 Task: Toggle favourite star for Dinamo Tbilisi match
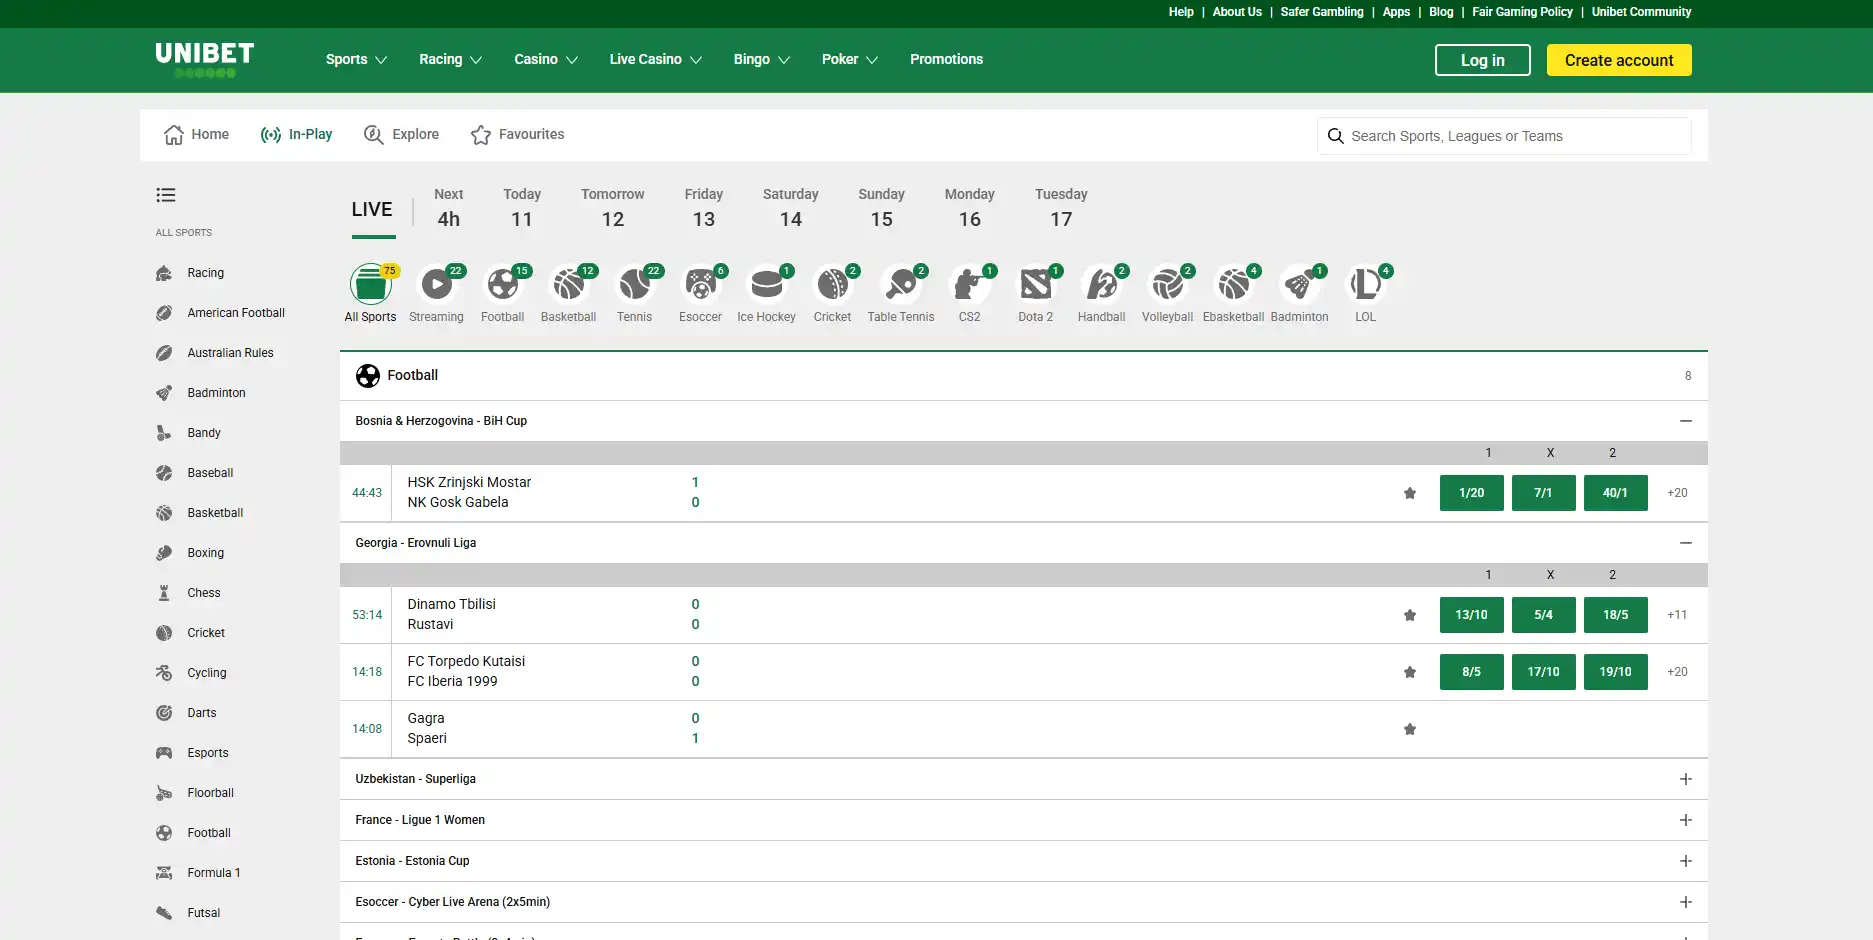click(1410, 615)
